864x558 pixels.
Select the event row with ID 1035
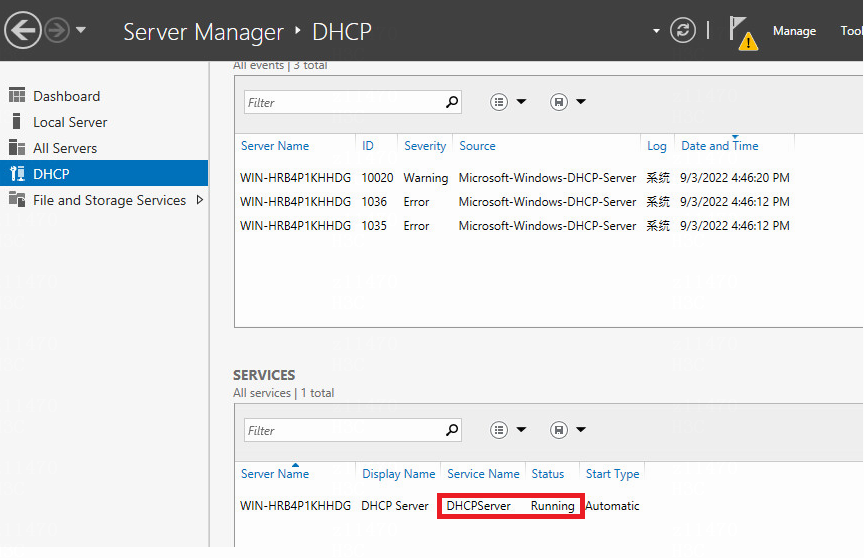(515, 226)
